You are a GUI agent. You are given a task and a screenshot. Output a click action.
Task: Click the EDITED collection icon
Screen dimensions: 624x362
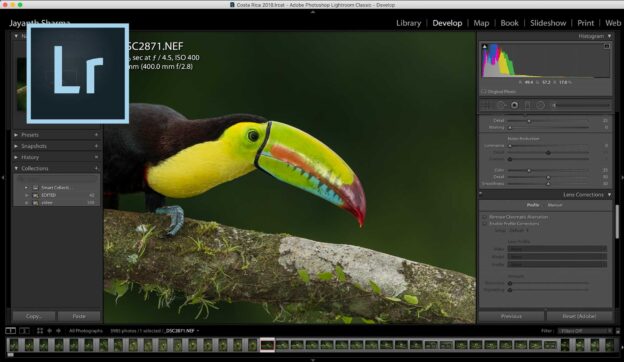click(35, 195)
